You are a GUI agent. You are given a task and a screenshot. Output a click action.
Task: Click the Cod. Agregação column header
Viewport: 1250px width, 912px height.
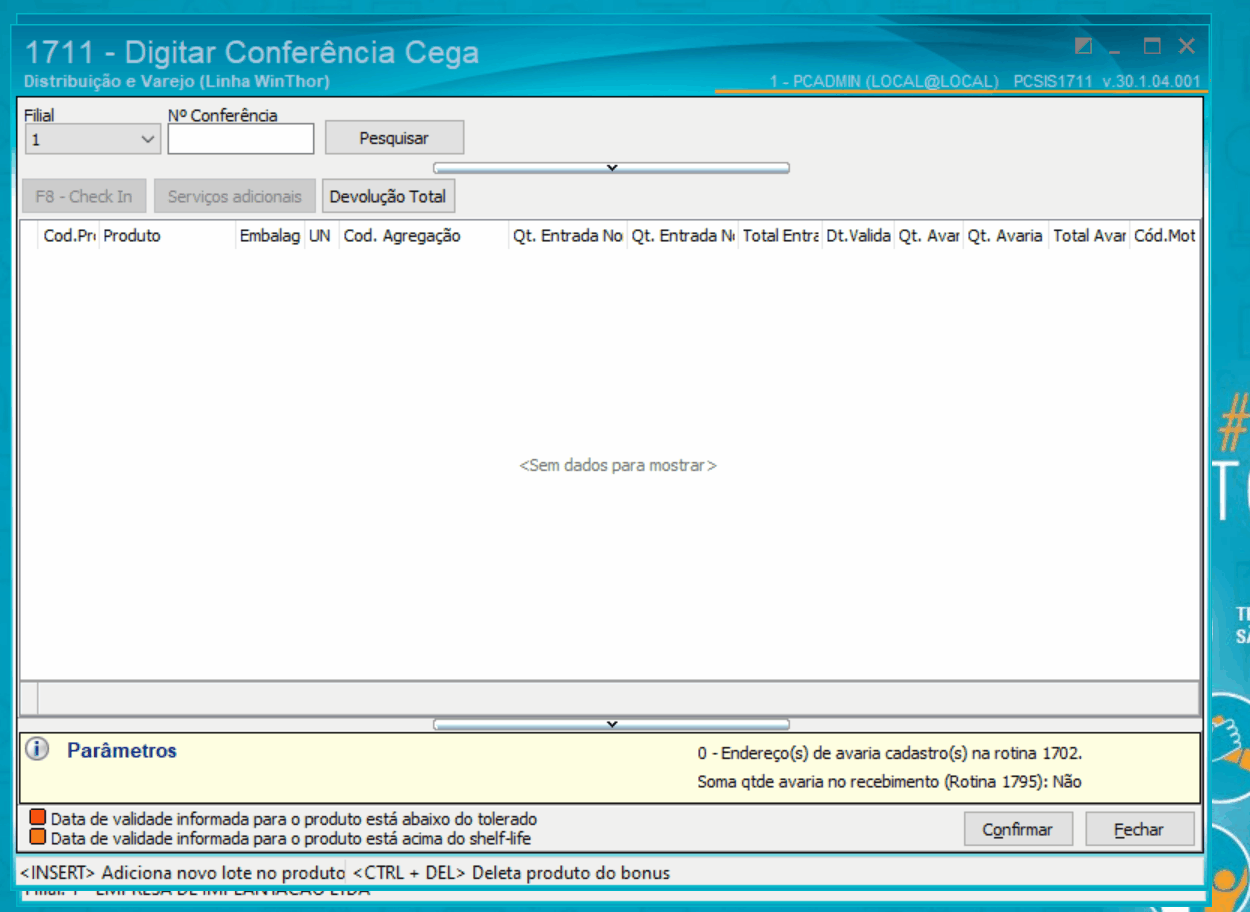pyautogui.click(x=424, y=236)
